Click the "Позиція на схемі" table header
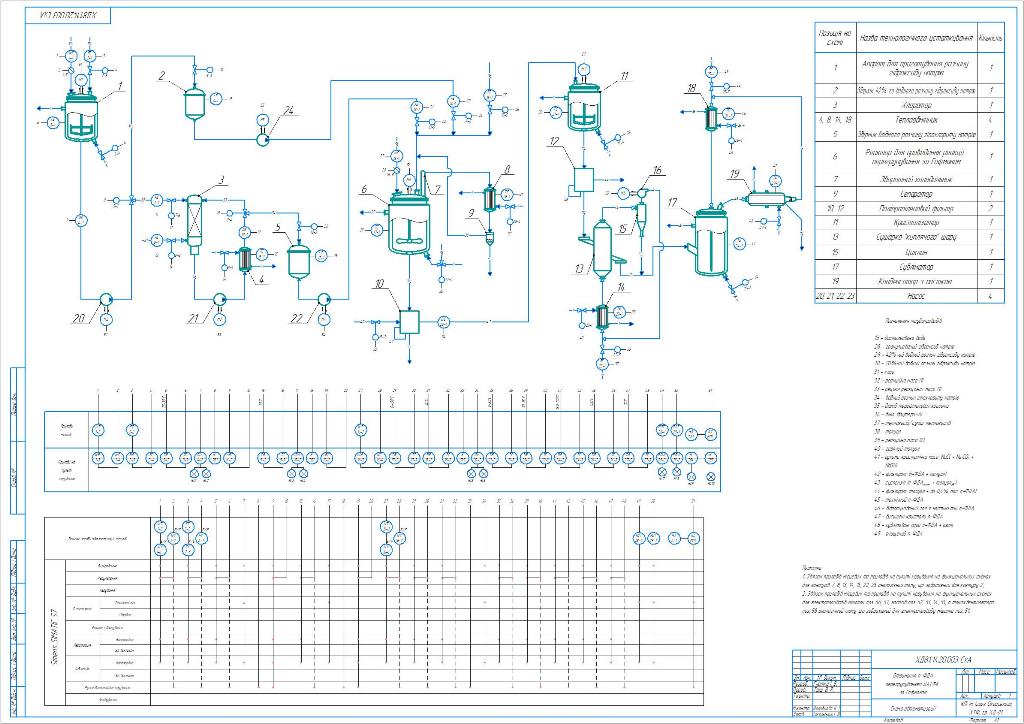 (x=835, y=37)
